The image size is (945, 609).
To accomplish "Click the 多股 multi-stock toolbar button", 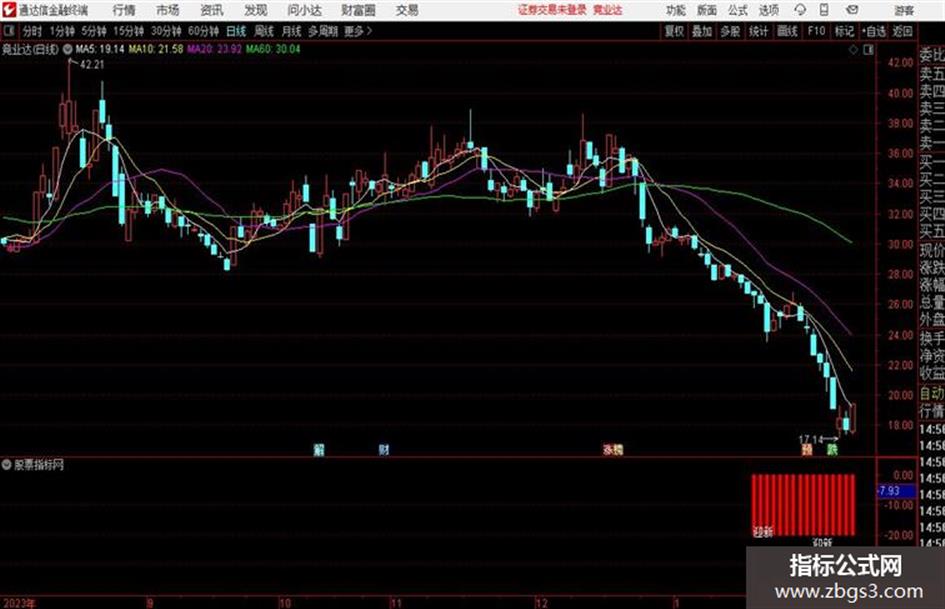I will (730, 31).
